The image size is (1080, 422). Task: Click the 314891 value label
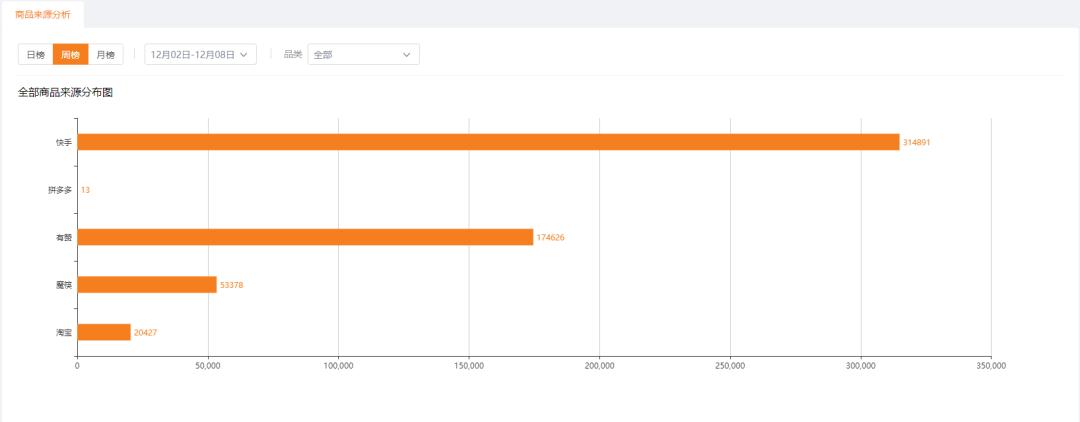click(917, 142)
